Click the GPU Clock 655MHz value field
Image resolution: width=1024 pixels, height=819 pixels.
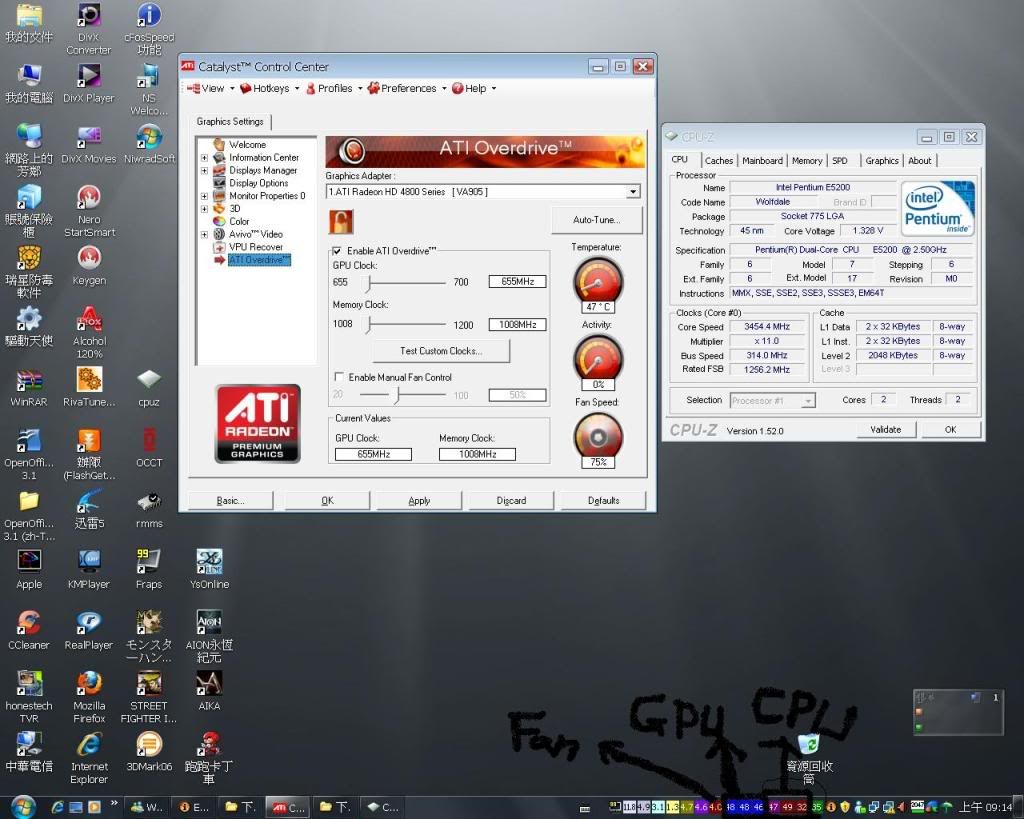click(x=517, y=281)
